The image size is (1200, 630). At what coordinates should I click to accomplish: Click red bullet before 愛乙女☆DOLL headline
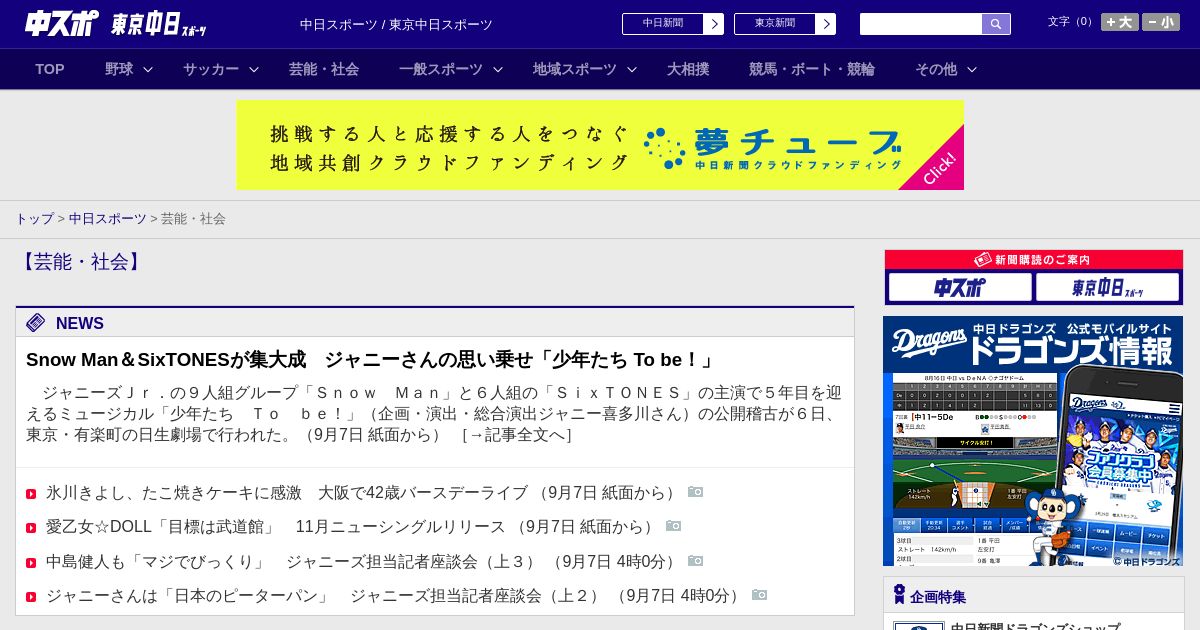click(x=31, y=528)
